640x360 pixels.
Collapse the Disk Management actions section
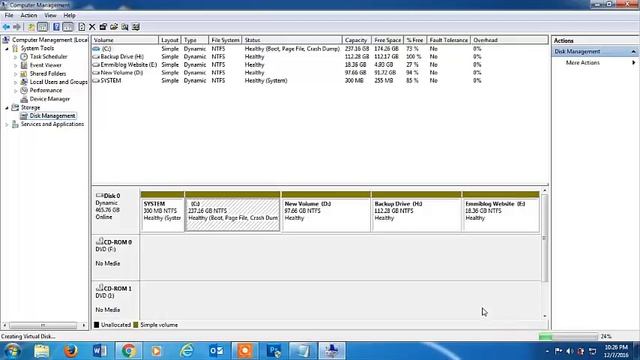coord(633,52)
